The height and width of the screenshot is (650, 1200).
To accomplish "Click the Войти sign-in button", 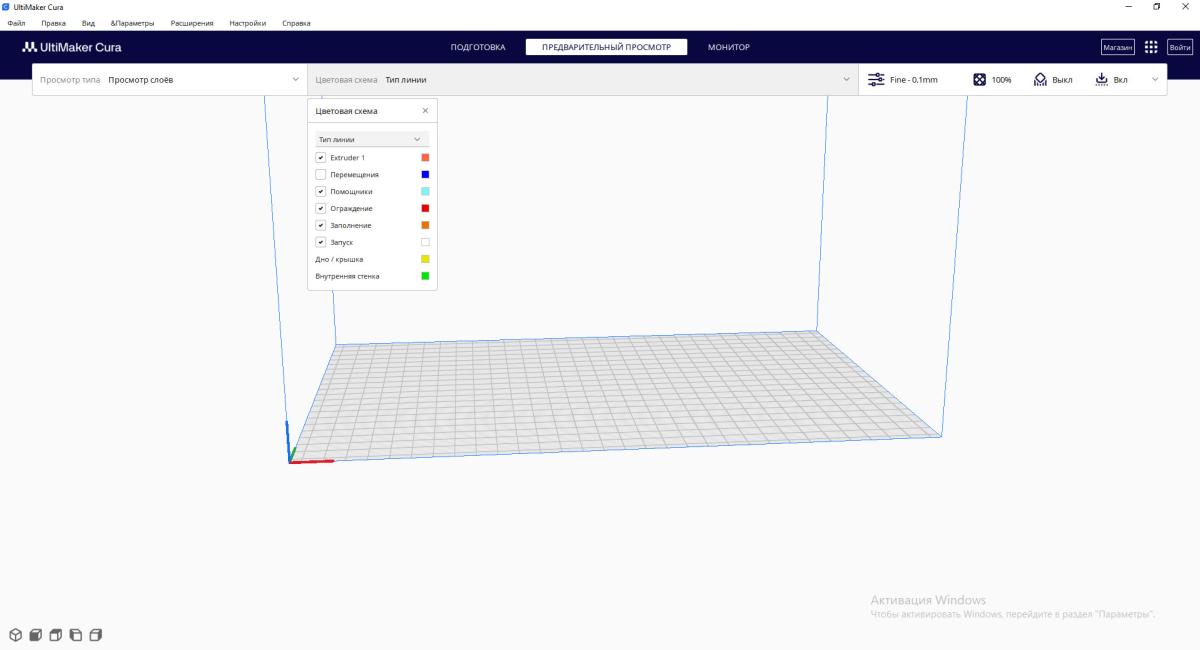I will (x=1180, y=47).
